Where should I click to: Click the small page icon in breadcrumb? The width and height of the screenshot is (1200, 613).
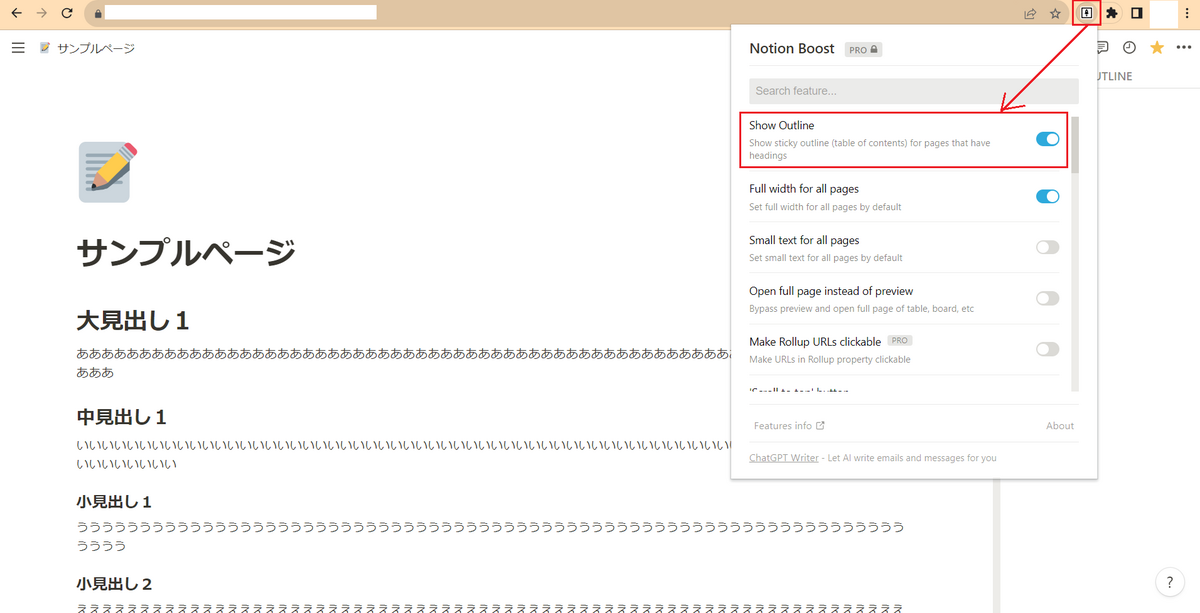click(x=45, y=48)
